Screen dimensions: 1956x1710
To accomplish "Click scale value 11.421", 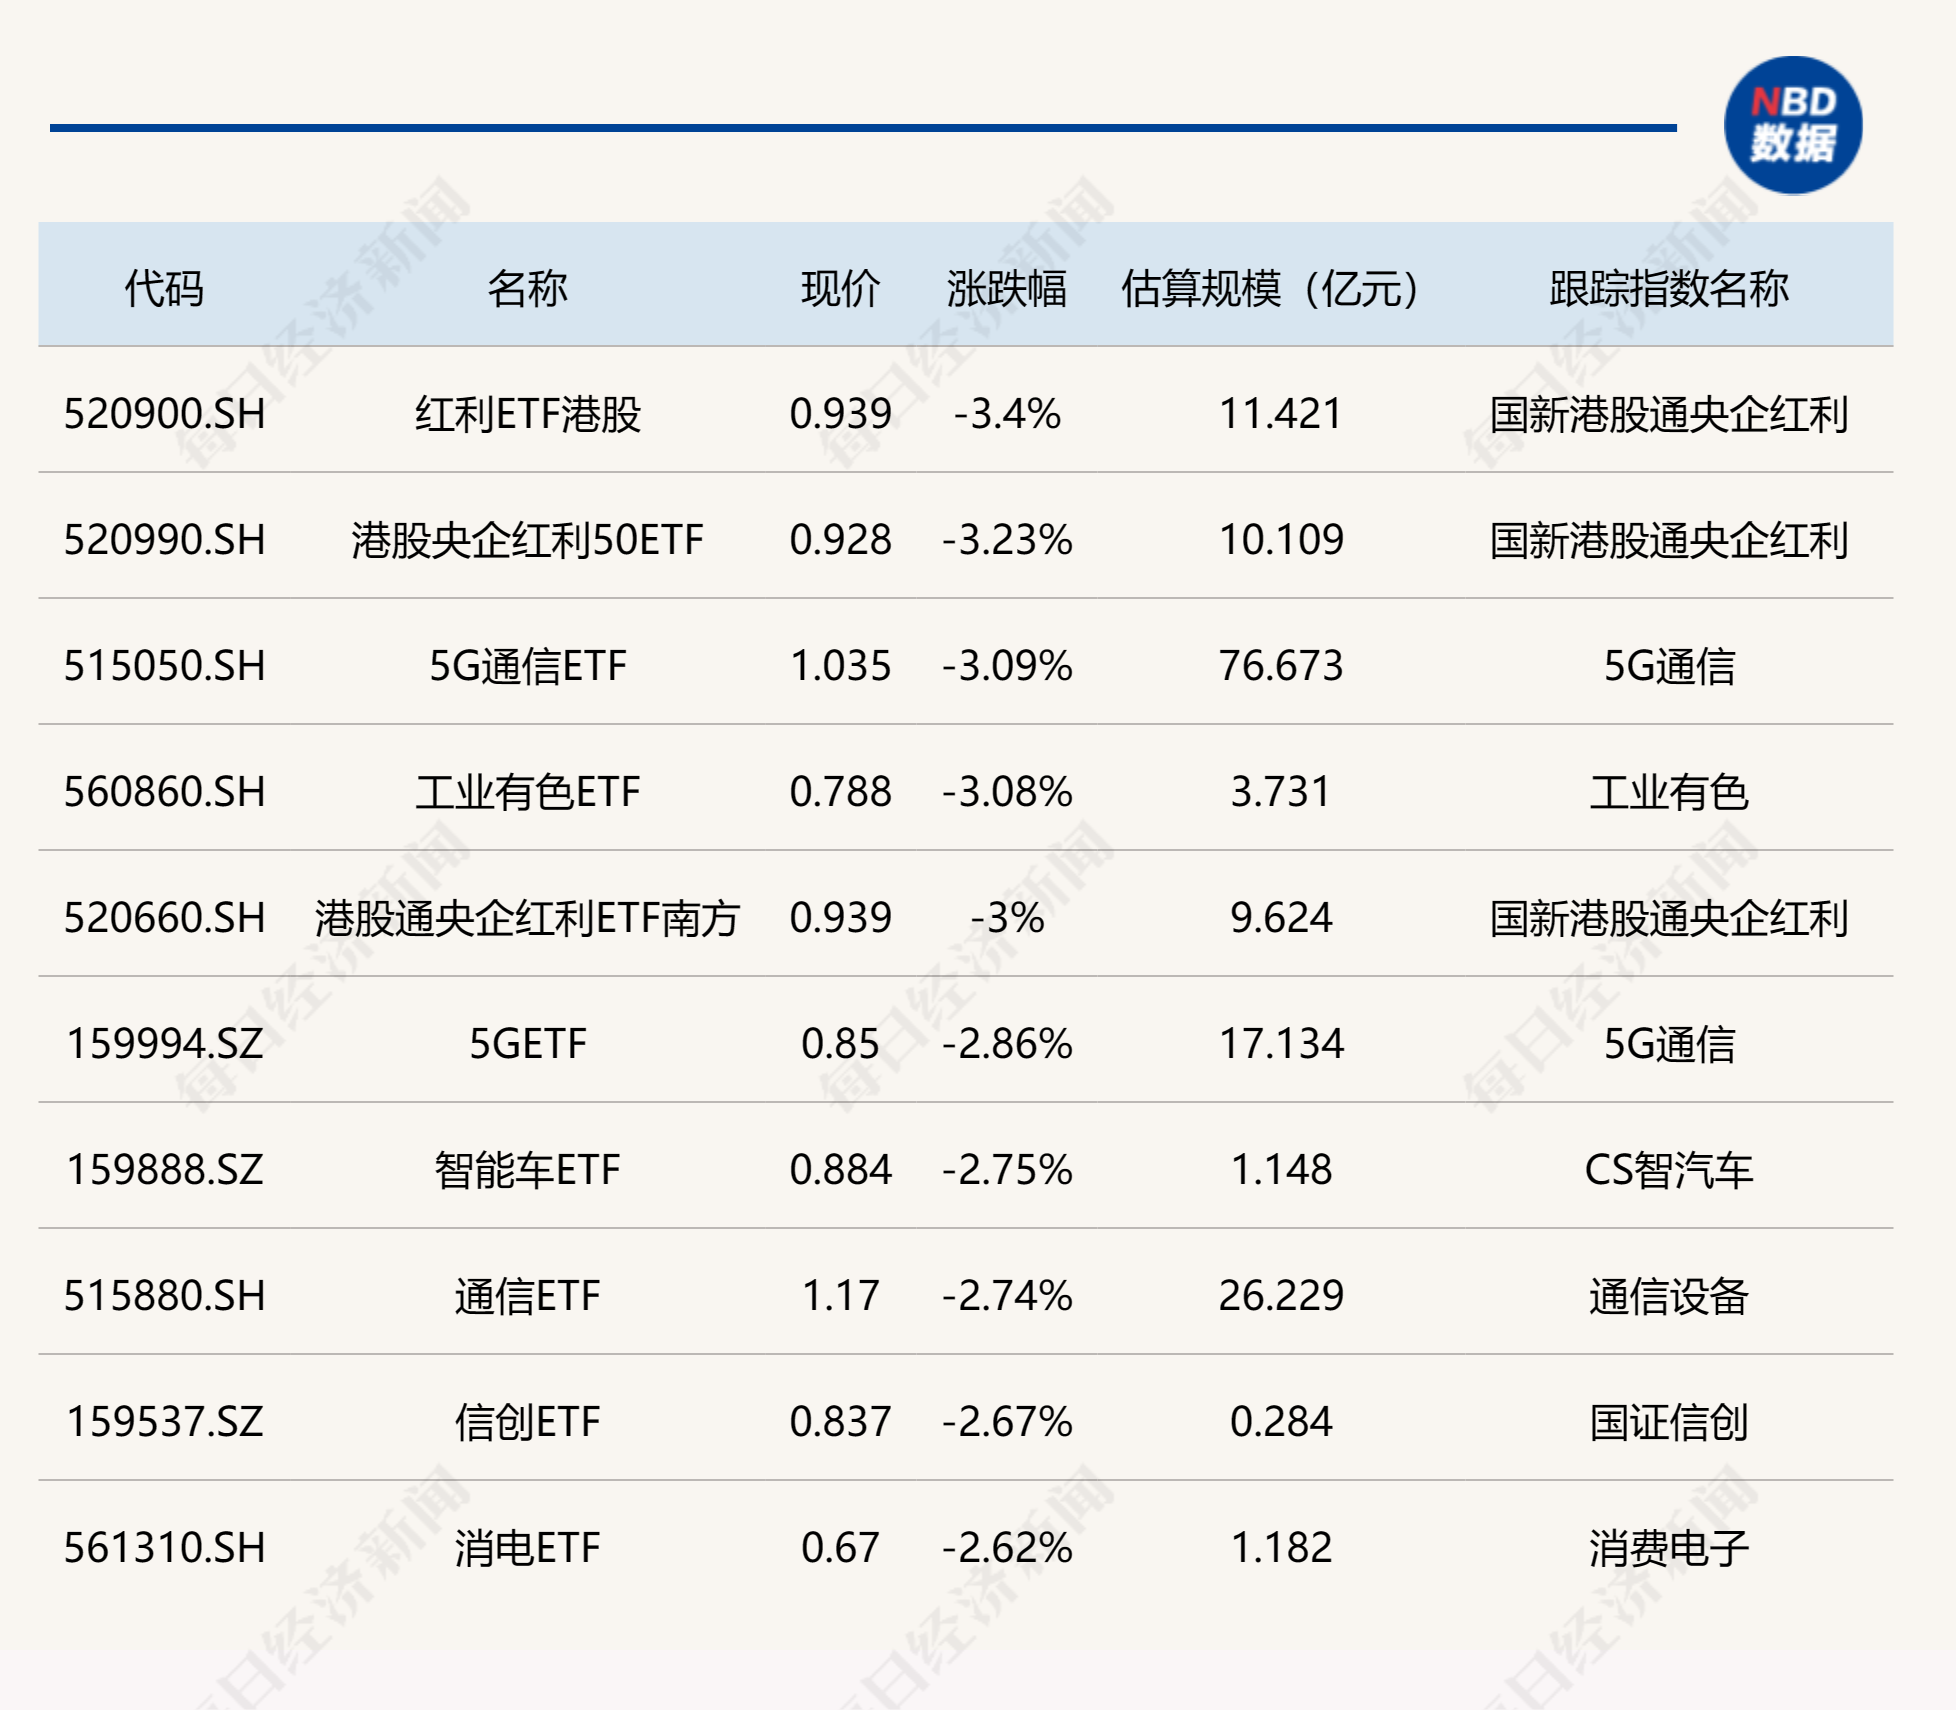I will click(x=1281, y=414).
